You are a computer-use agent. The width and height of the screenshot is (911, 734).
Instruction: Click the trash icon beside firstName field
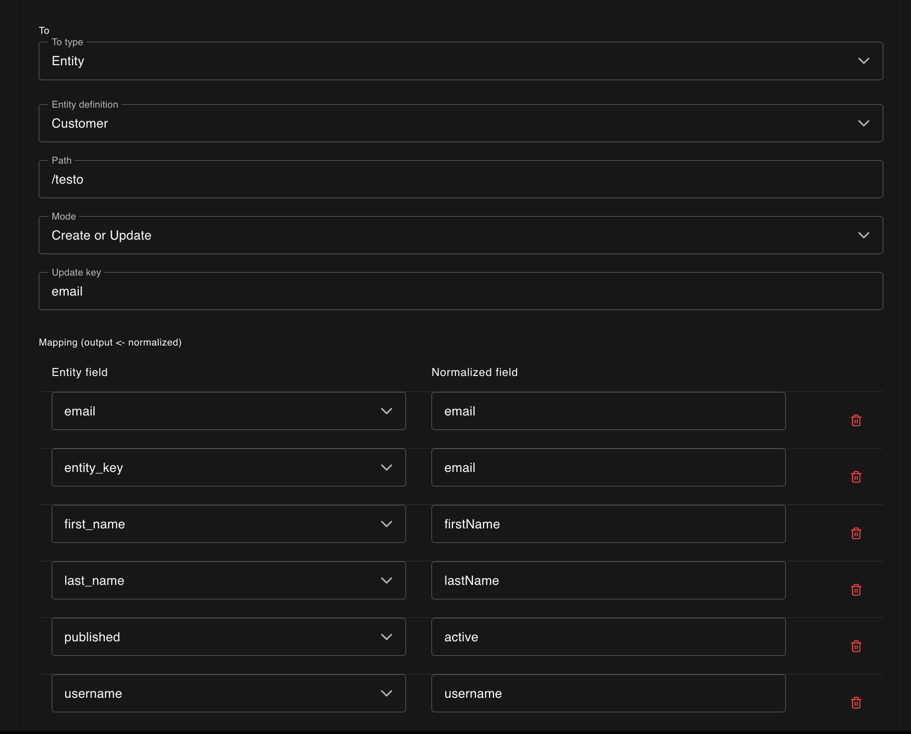tap(856, 533)
